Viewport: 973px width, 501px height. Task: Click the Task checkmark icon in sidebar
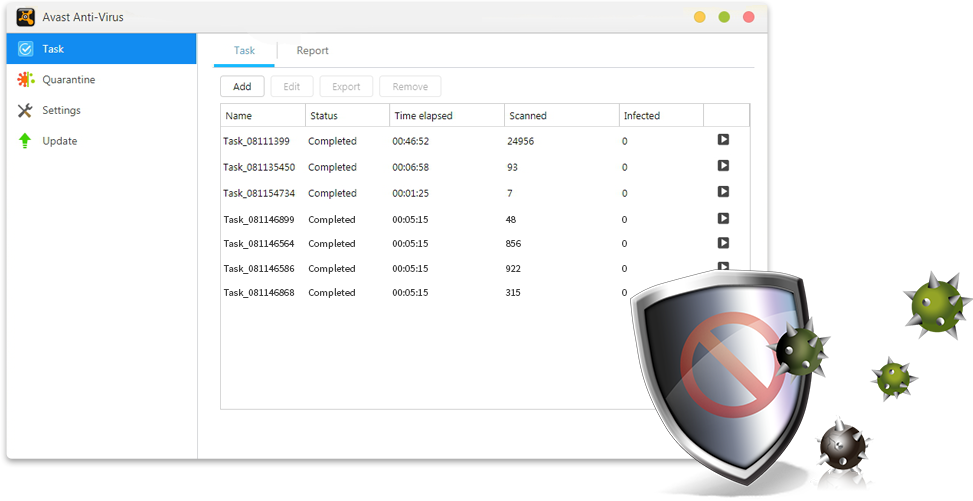point(25,49)
